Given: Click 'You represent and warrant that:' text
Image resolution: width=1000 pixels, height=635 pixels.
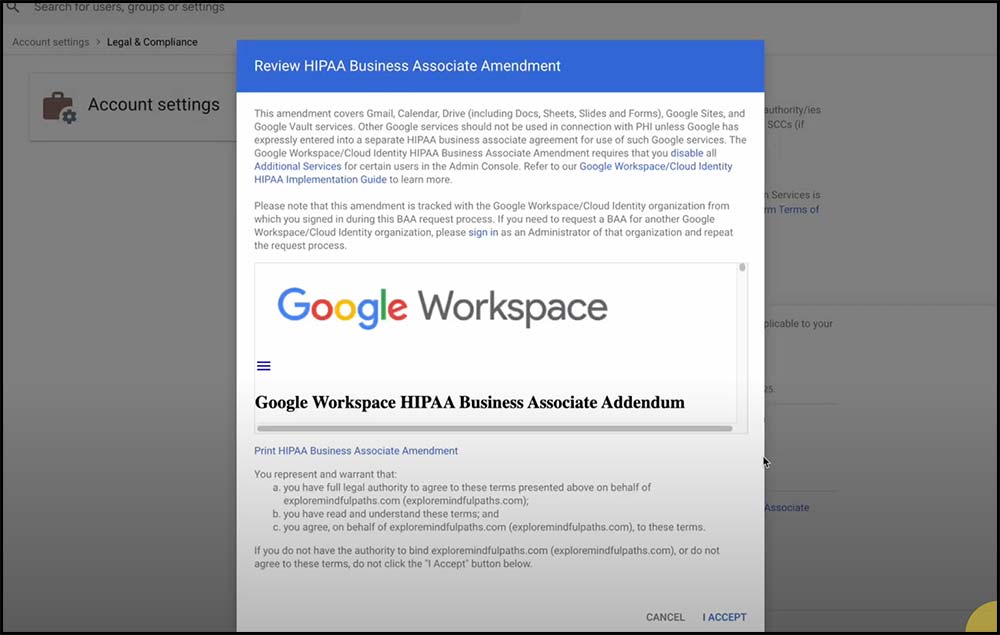Looking at the screenshot, I should click(325, 474).
